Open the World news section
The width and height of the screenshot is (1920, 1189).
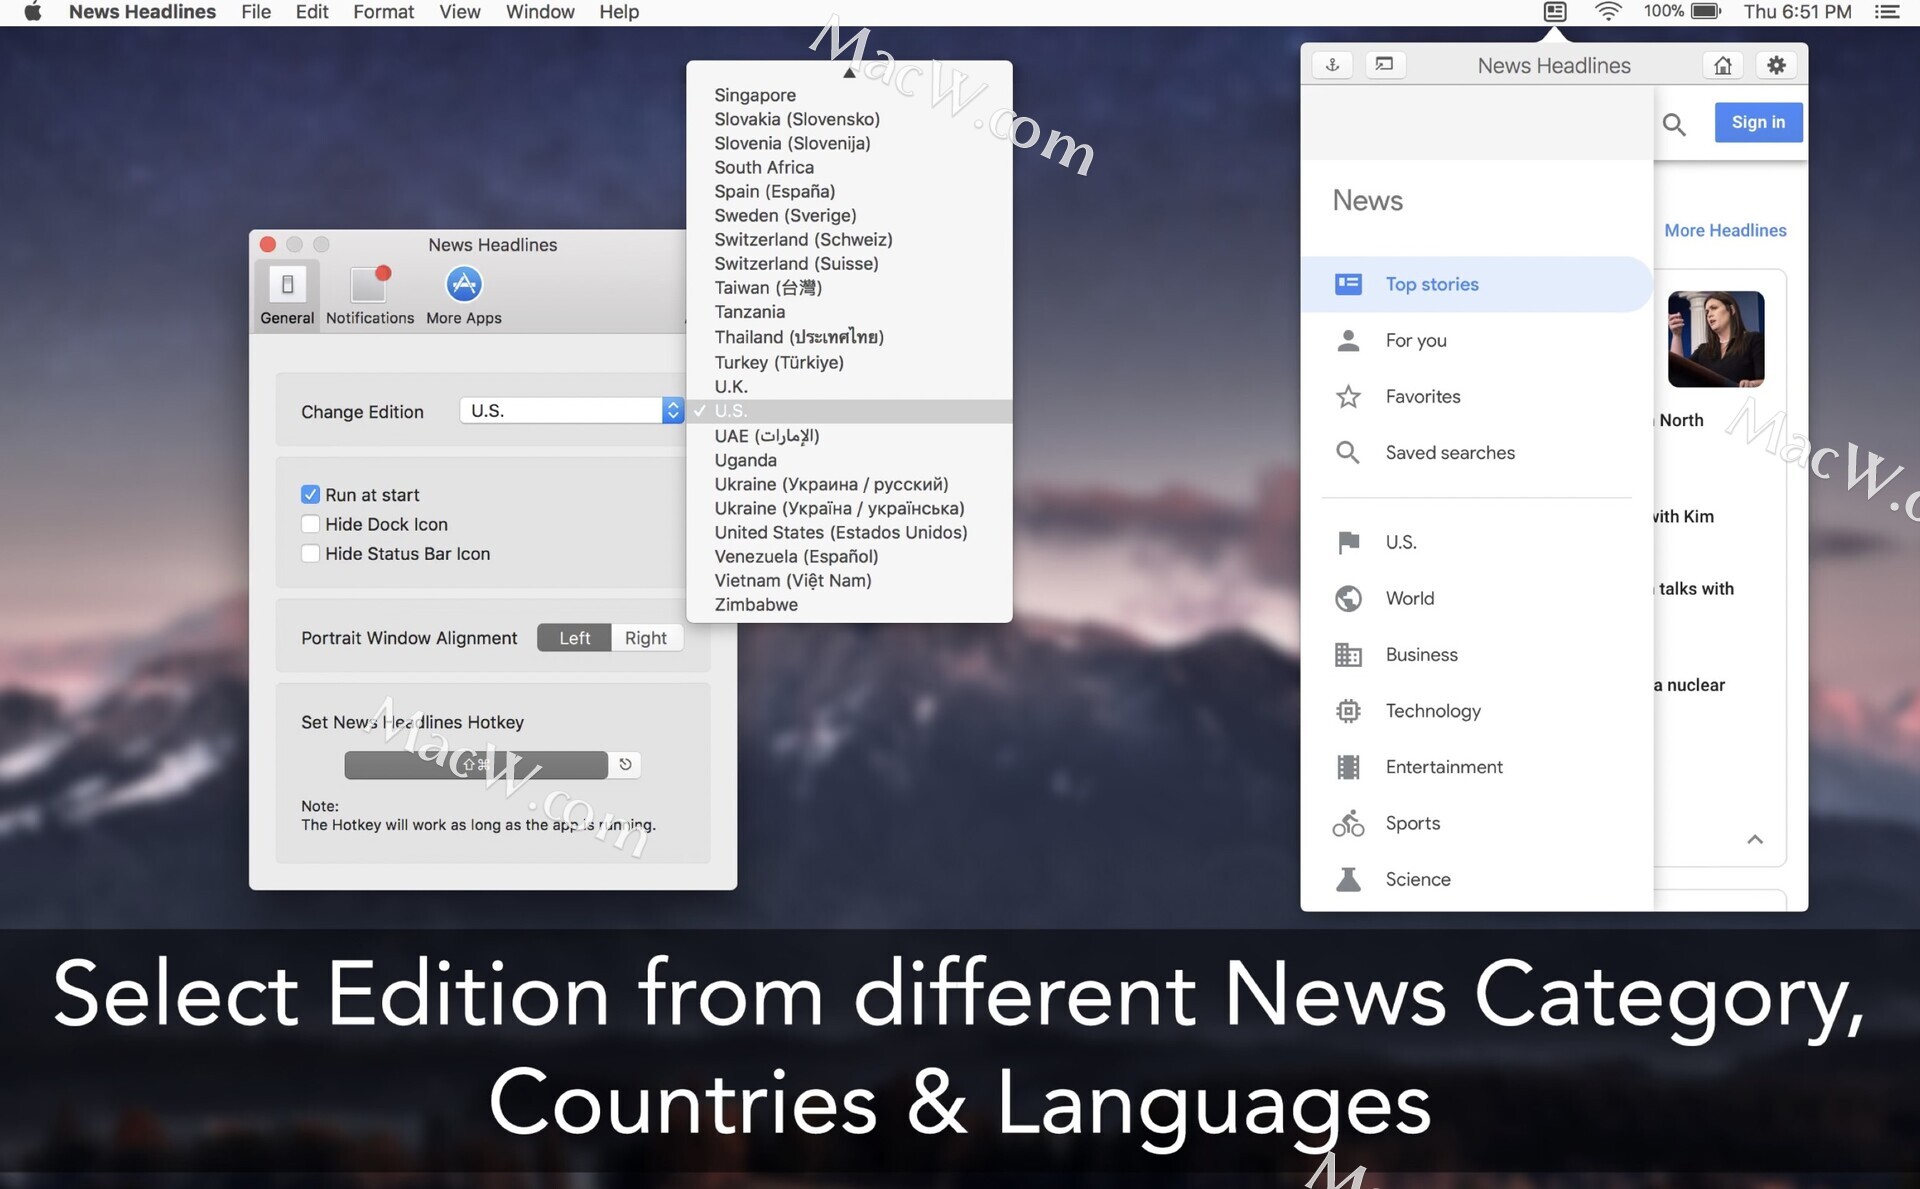[1476, 598]
